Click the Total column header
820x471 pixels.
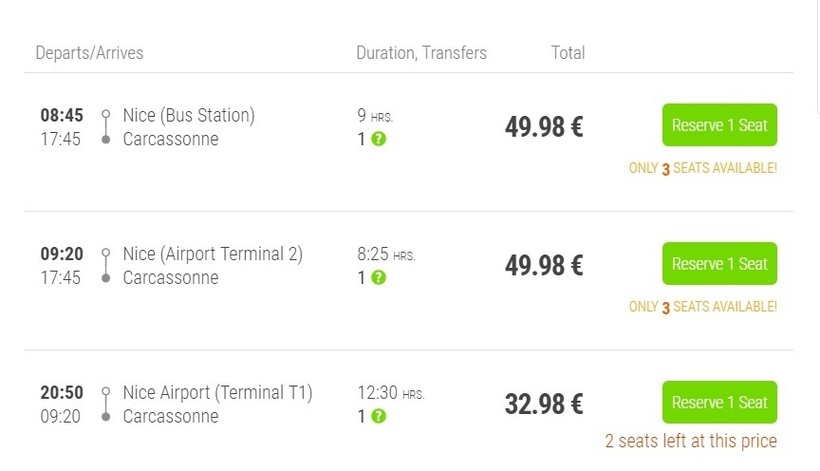[568, 53]
